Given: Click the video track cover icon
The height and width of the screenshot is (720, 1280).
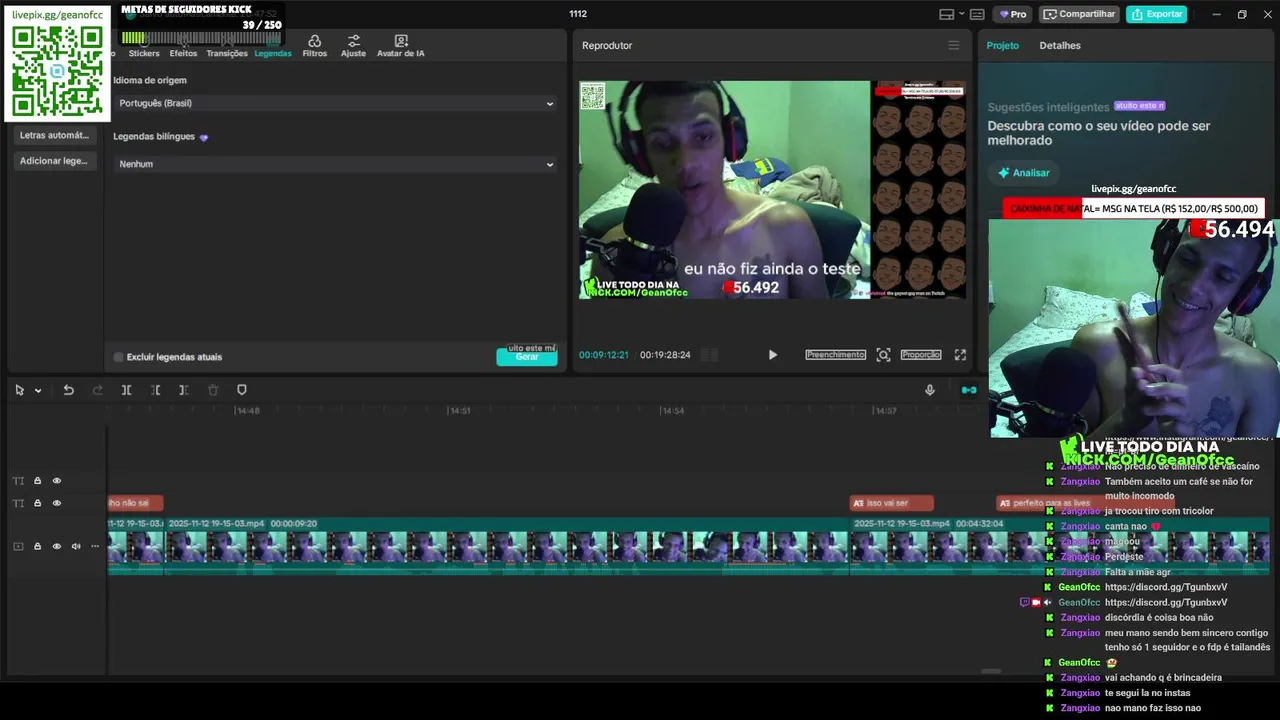Looking at the screenshot, I should [18, 546].
